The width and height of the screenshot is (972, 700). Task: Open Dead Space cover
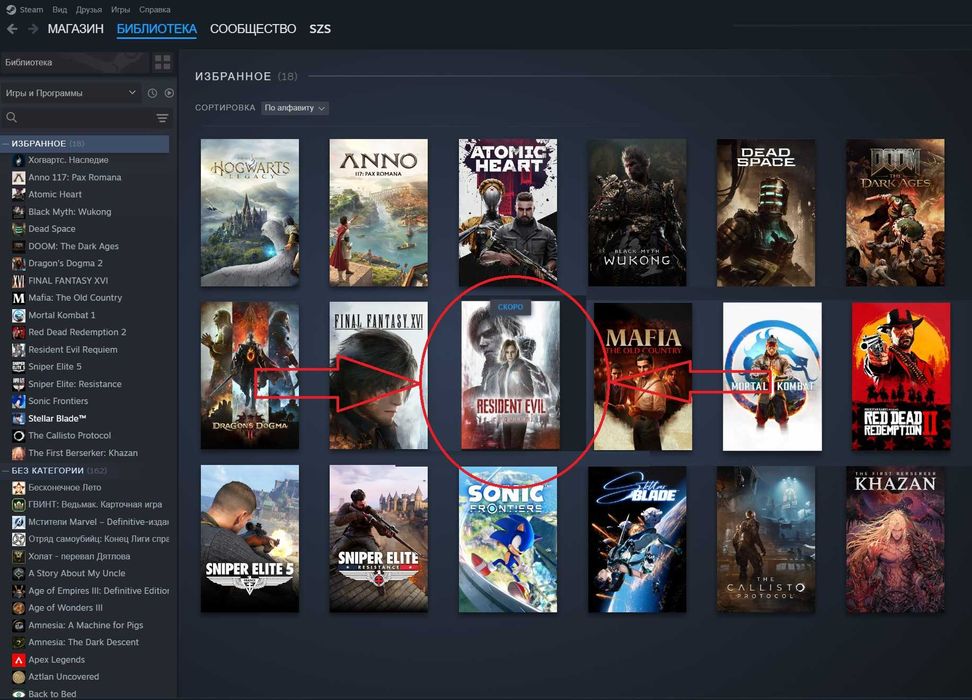pos(766,213)
